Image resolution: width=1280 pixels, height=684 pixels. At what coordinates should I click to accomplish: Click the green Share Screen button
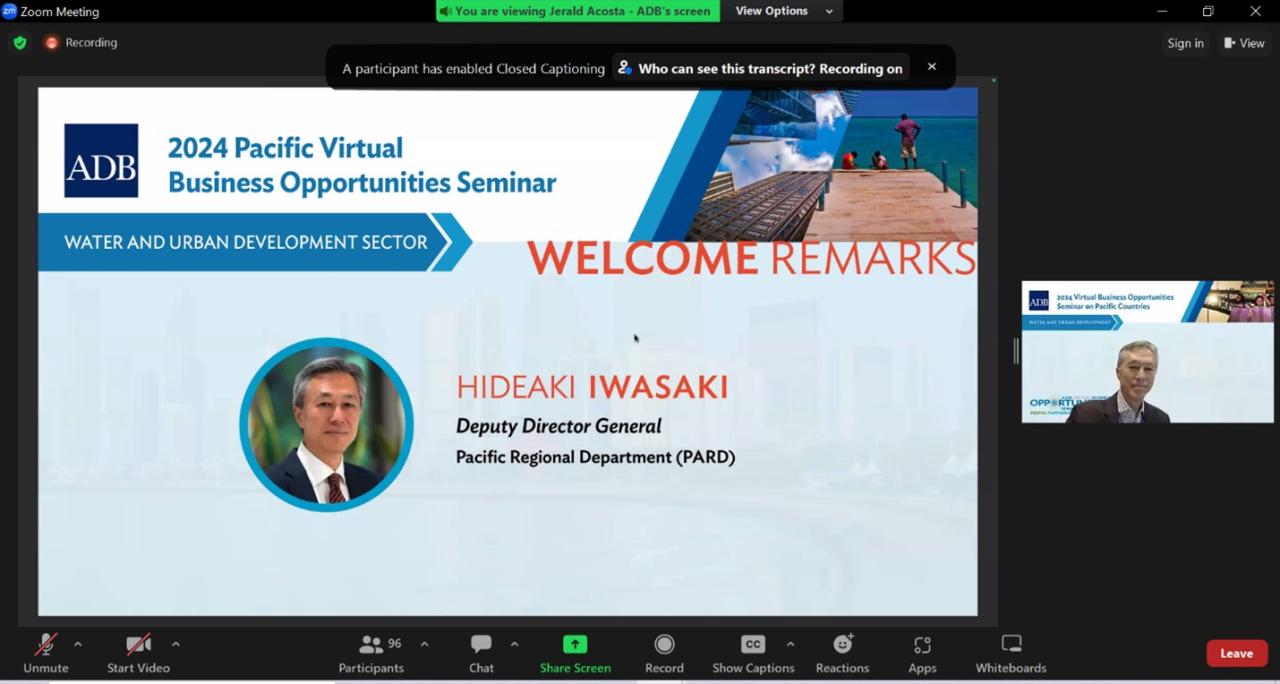click(x=575, y=653)
